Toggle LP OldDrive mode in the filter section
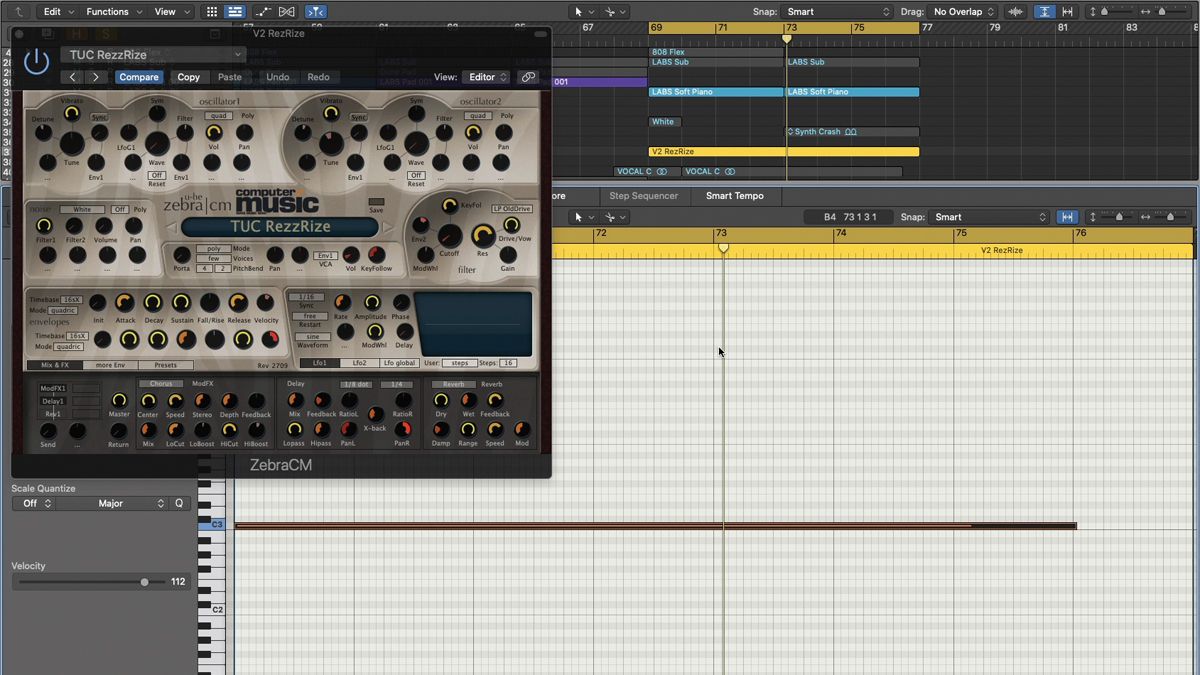1200x675 pixels. pos(512,209)
